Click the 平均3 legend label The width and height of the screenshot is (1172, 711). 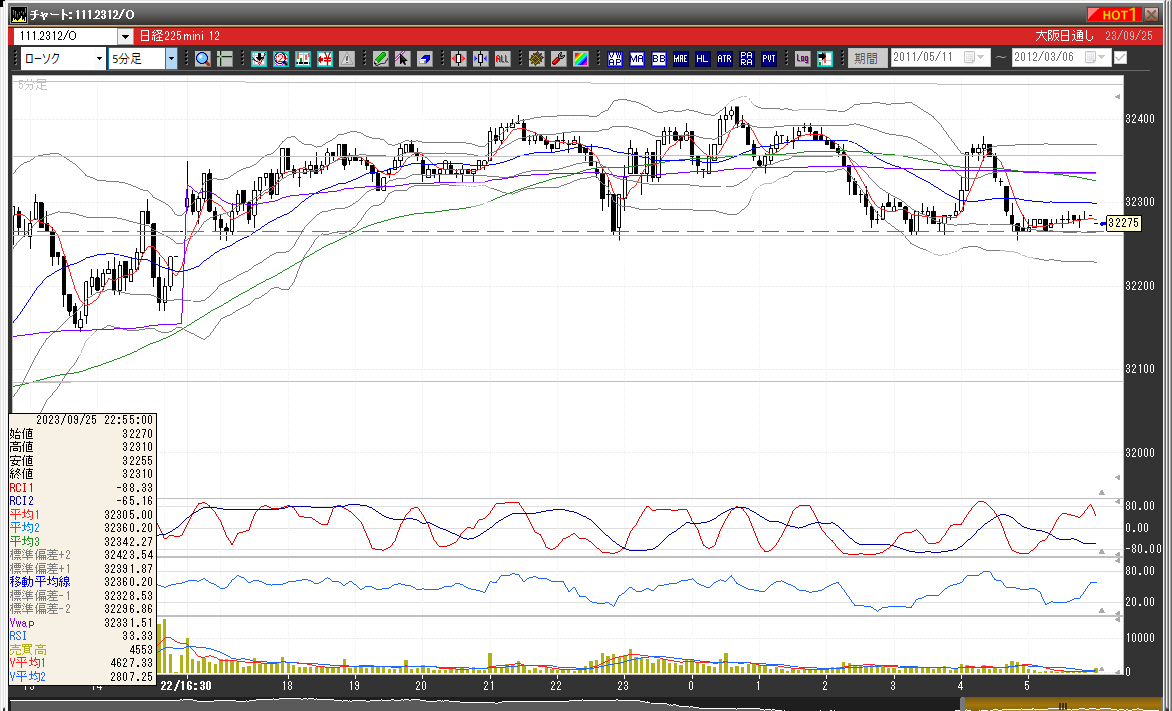pyautogui.click(x=25, y=541)
